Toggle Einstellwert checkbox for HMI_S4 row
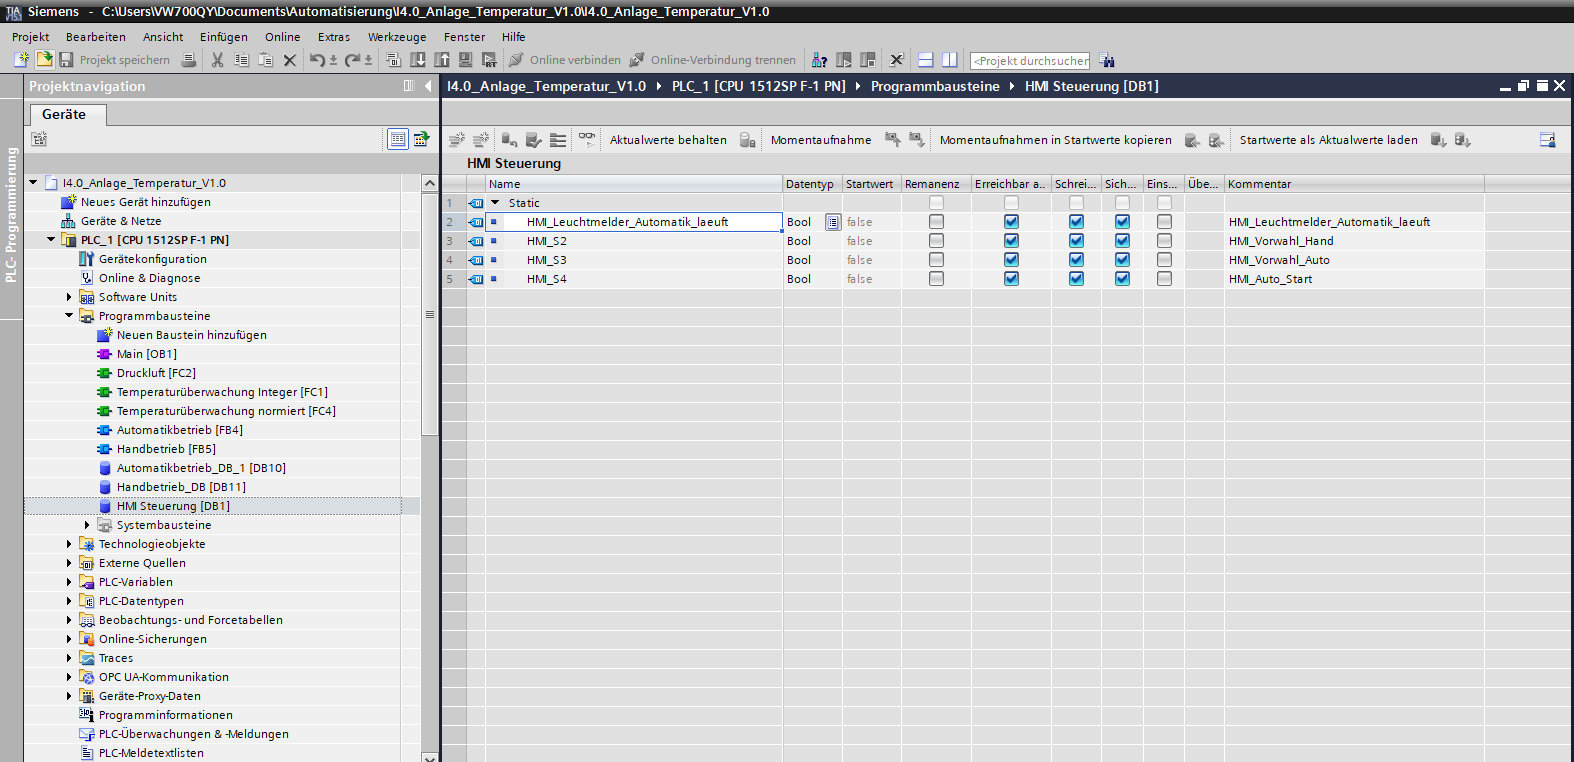 click(1164, 279)
